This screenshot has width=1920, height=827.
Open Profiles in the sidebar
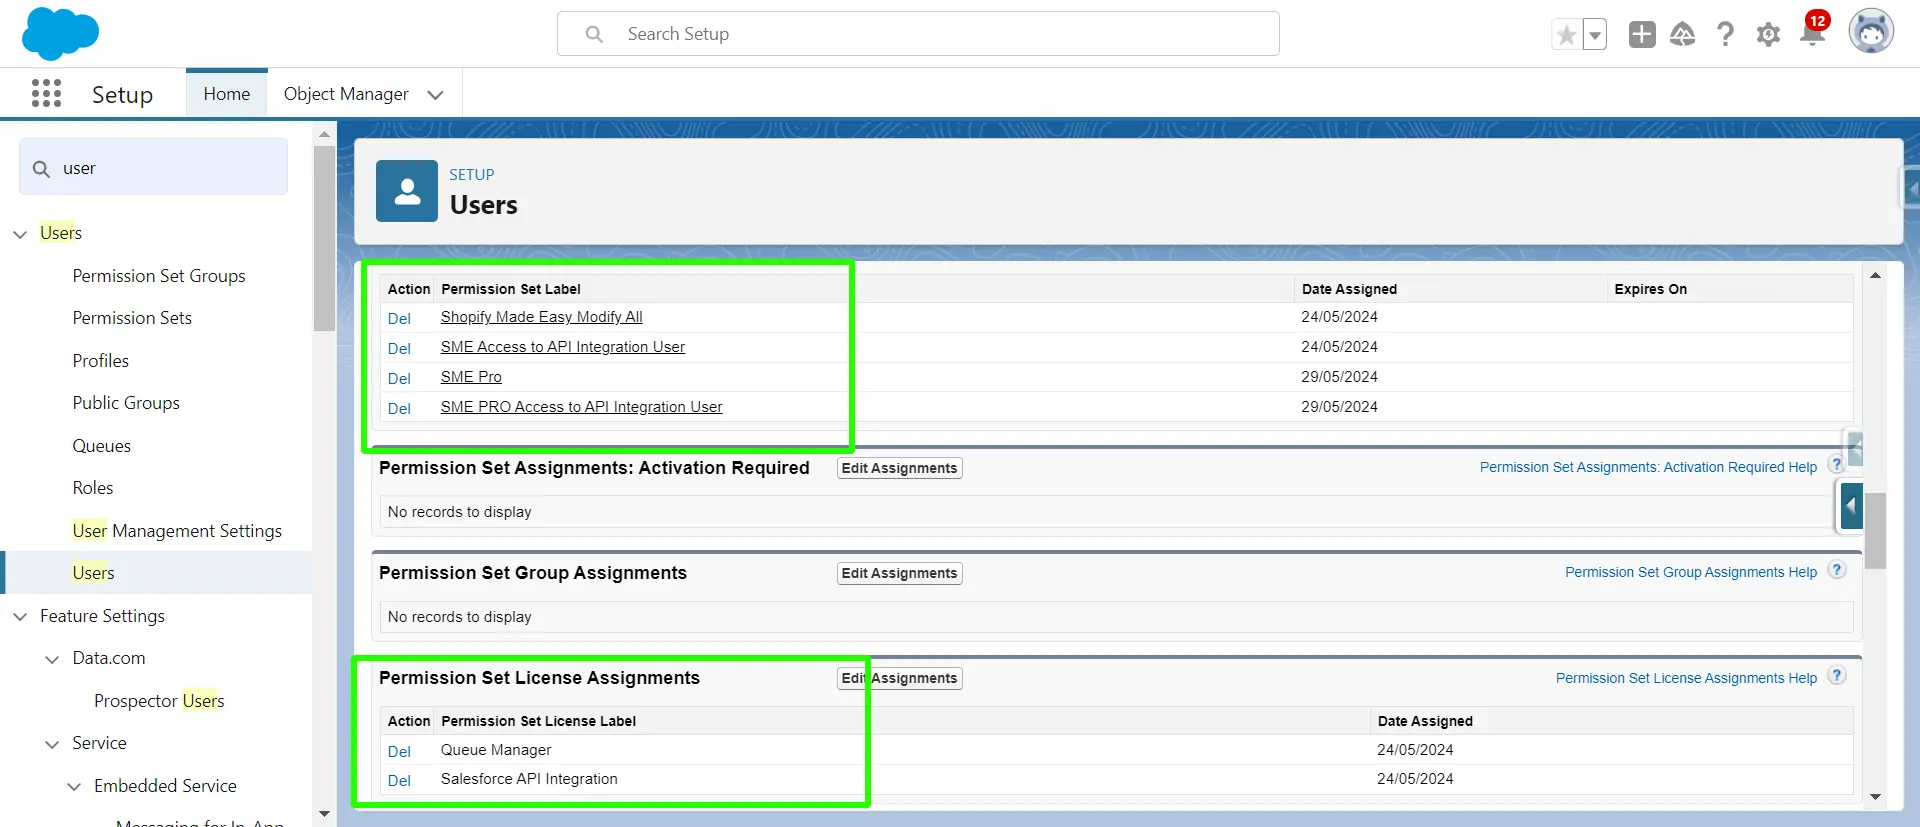(x=100, y=361)
